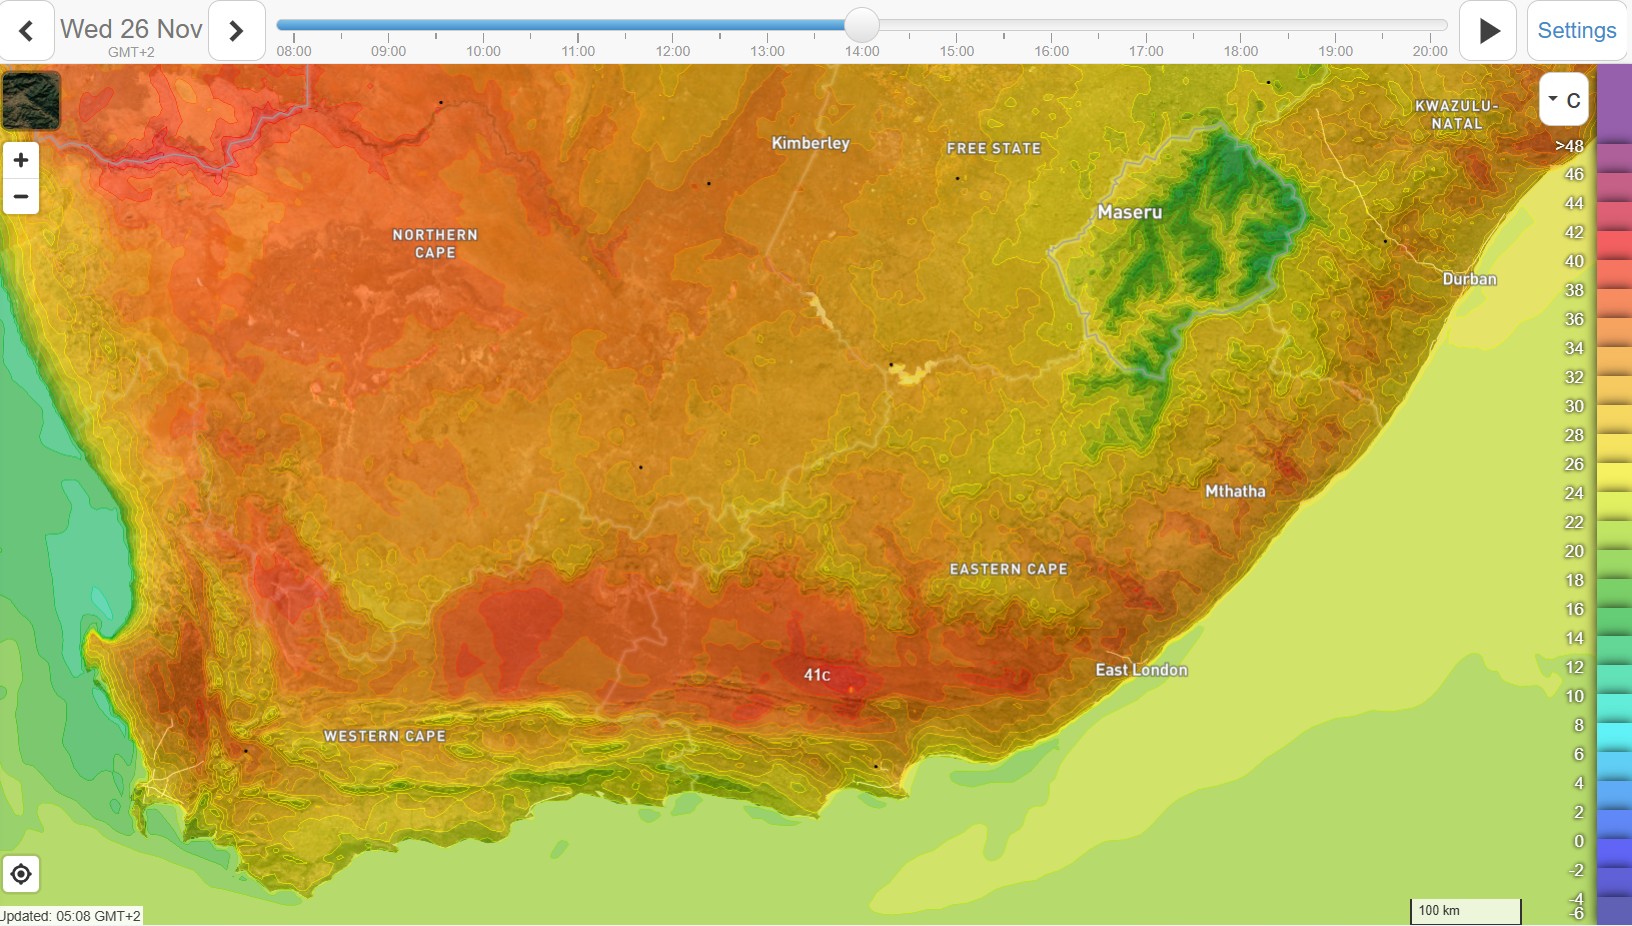Go to the previous day arrow
The width and height of the screenshot is (1632, 926).
27,31
